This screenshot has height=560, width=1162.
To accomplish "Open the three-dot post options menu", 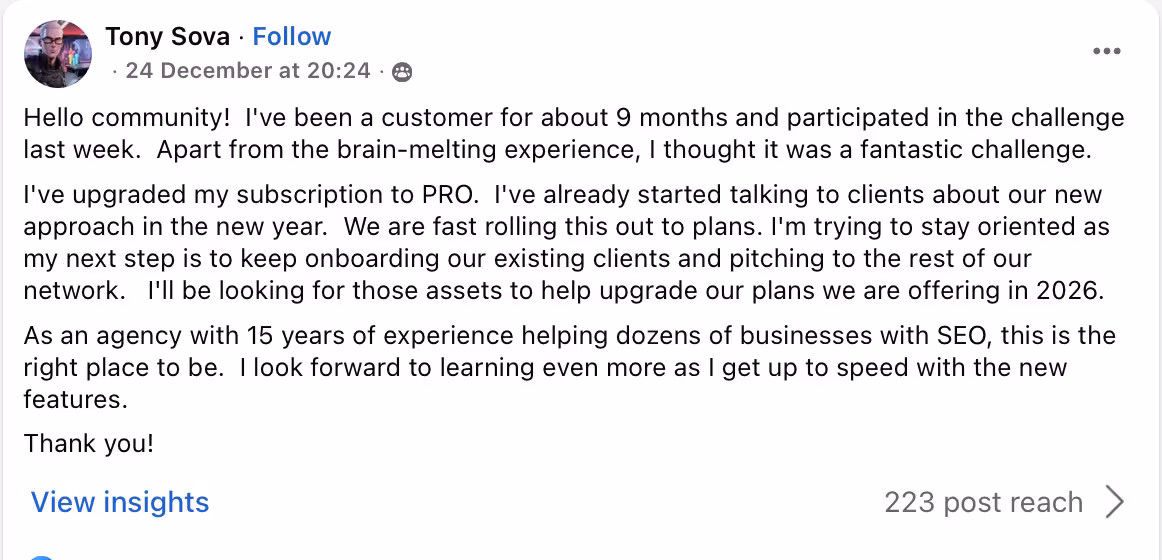I will tap(1106, 52).
